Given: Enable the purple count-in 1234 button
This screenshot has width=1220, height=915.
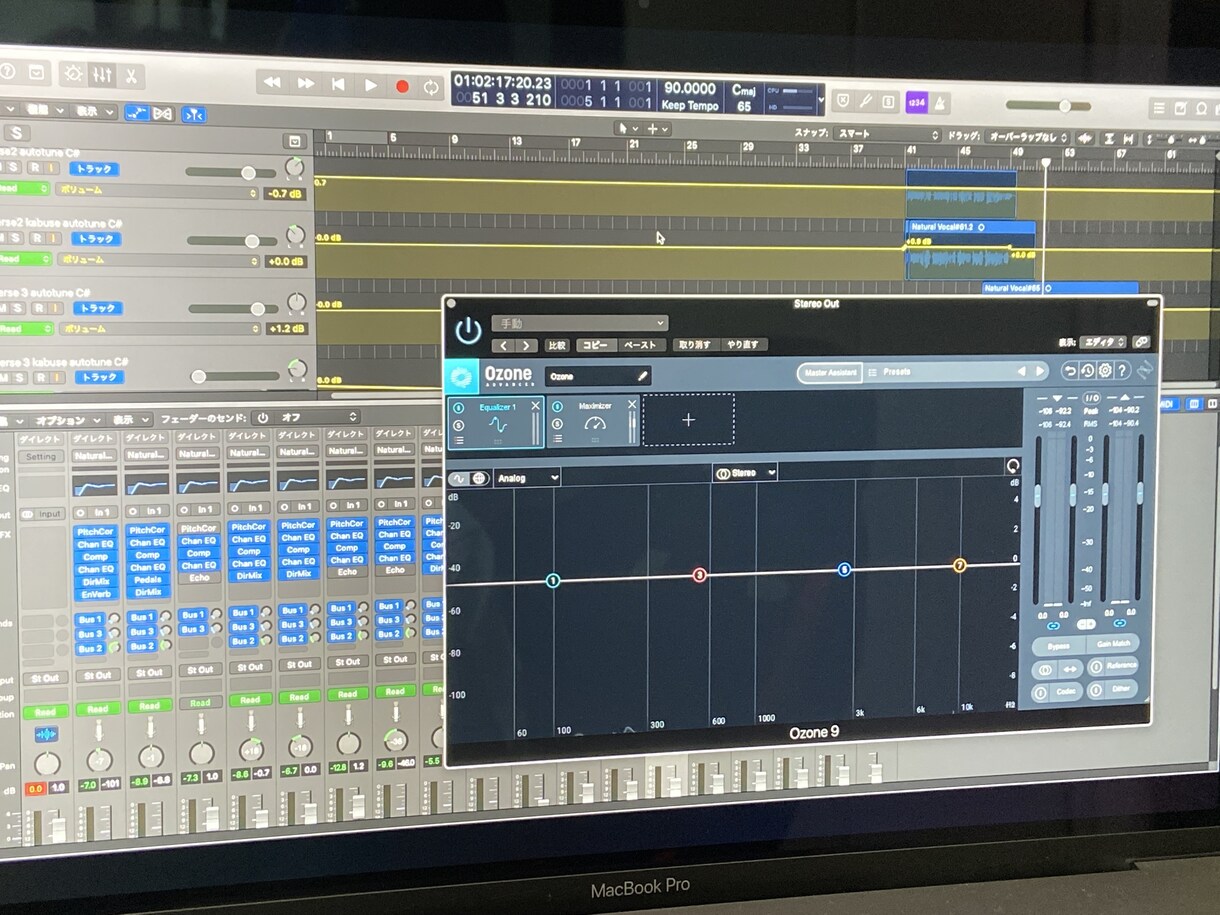Looking at the screenshot, I should [x=915, y=102].
